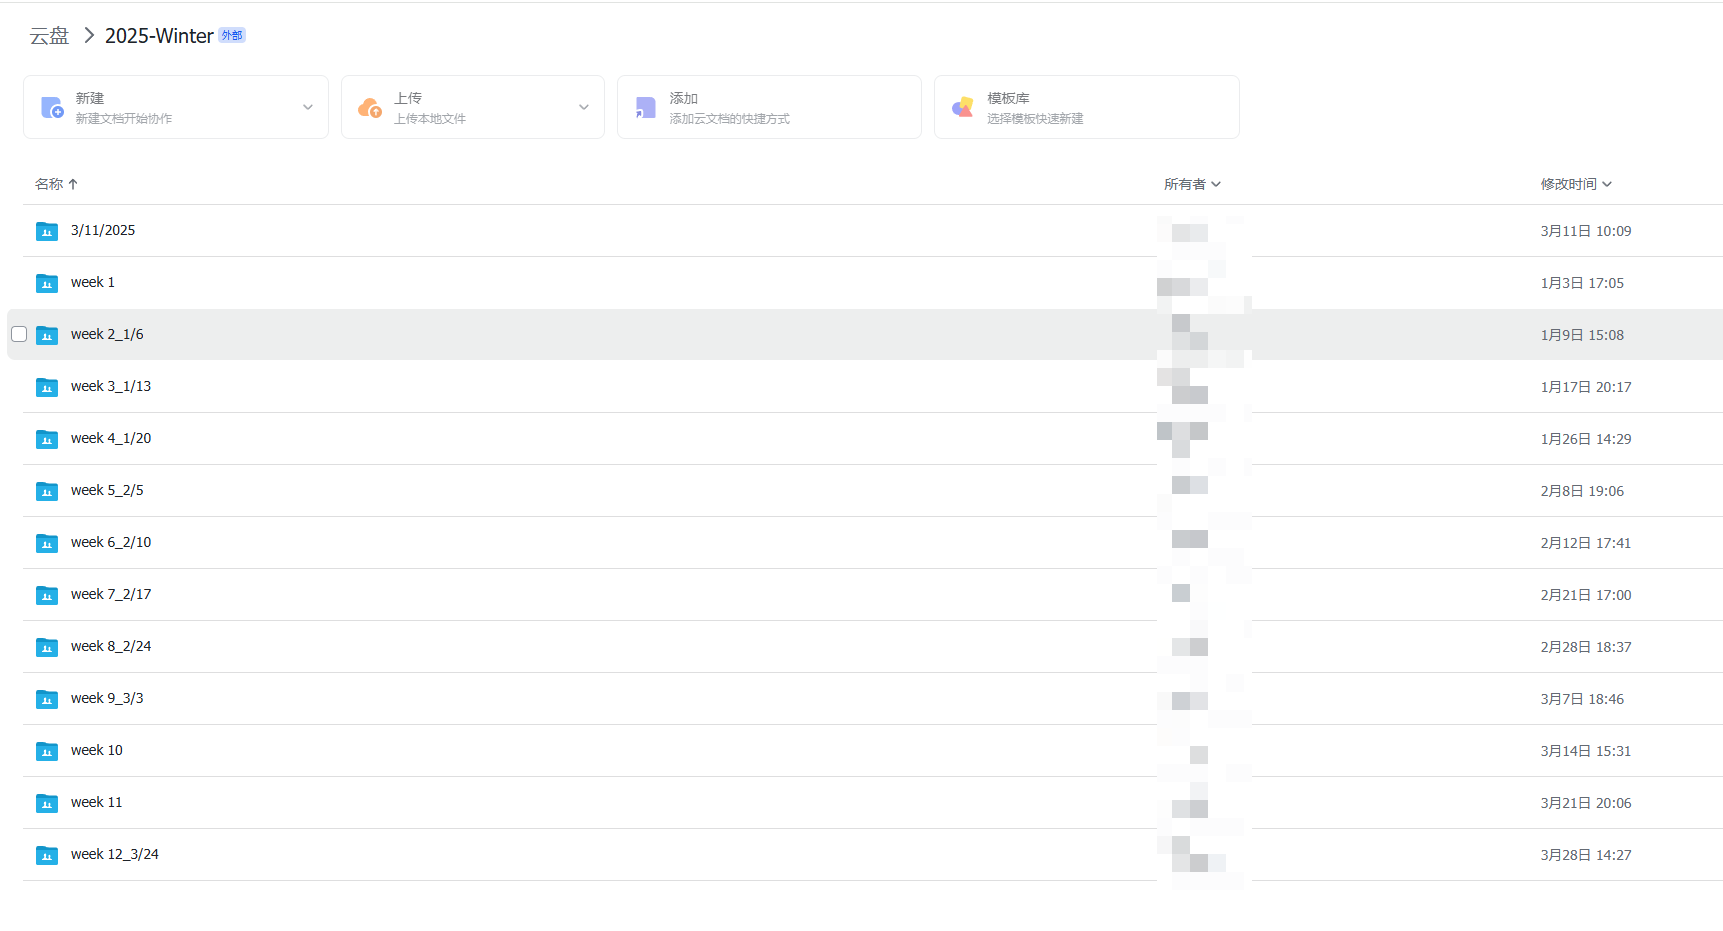
Task: Click folder icon for week 6_2/10
Action: (x=47, y=543)
